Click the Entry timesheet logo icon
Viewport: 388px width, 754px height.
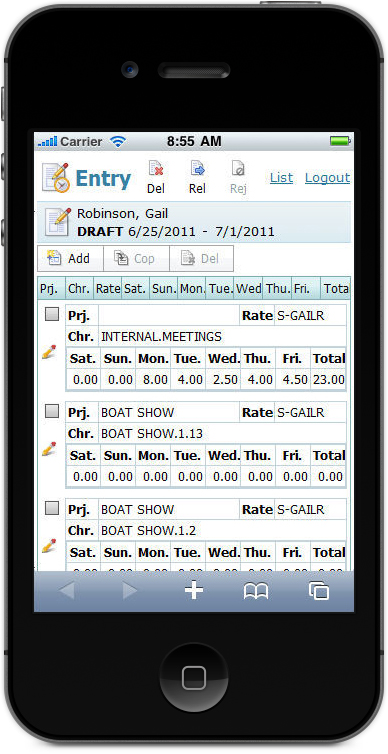coord(55,177)
